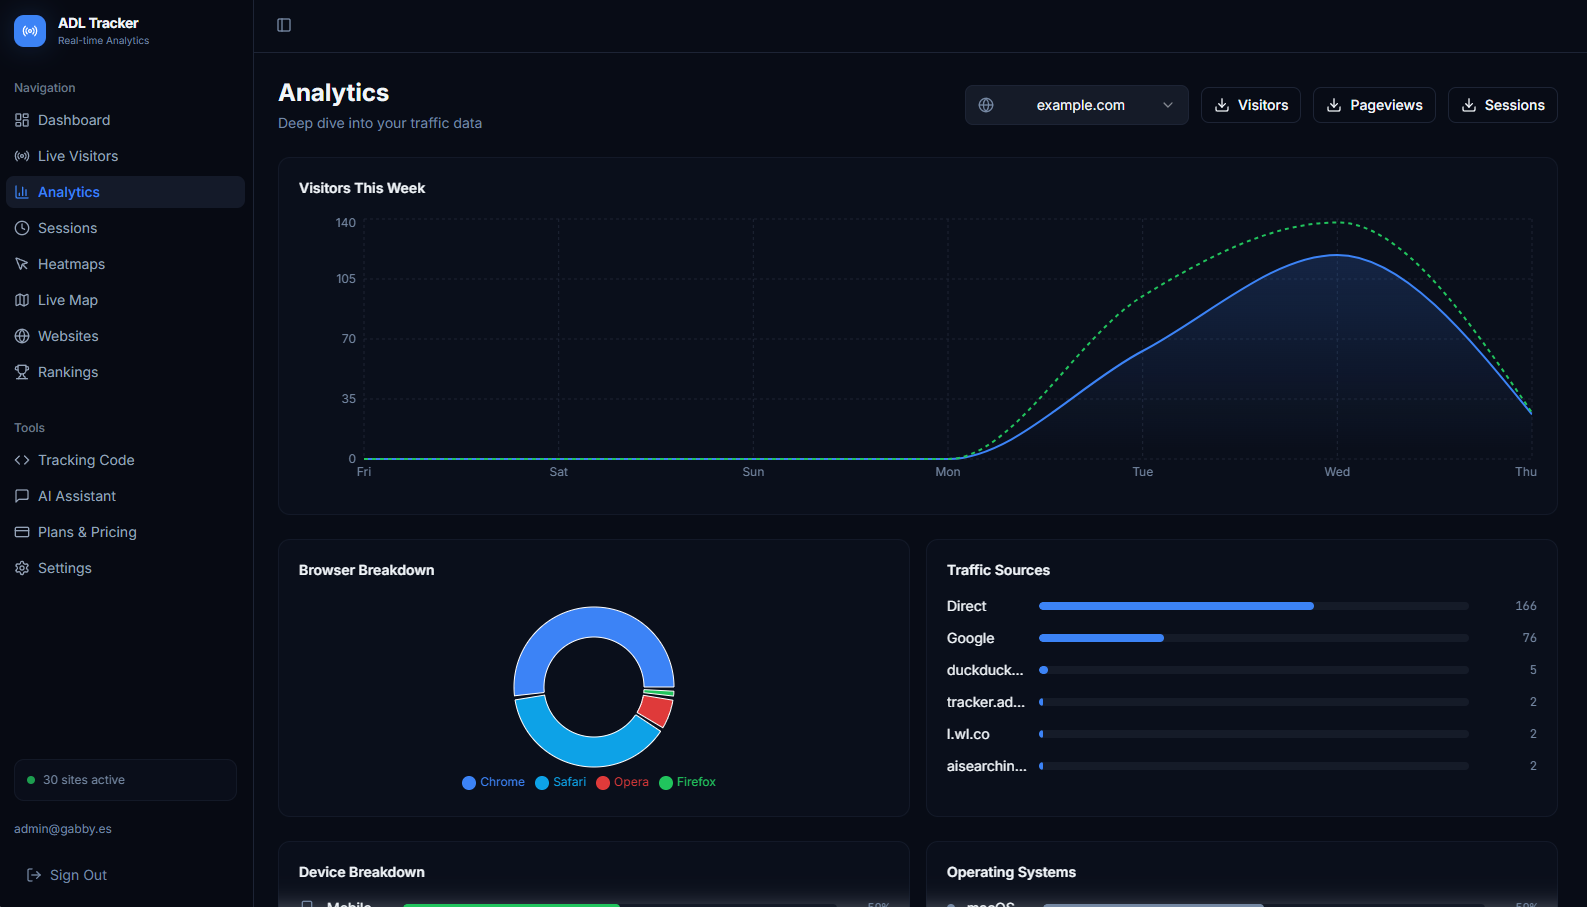This screenshot has height=907, width=1587.
Task: Open the Websites page
Action: [x=125, y=336]
